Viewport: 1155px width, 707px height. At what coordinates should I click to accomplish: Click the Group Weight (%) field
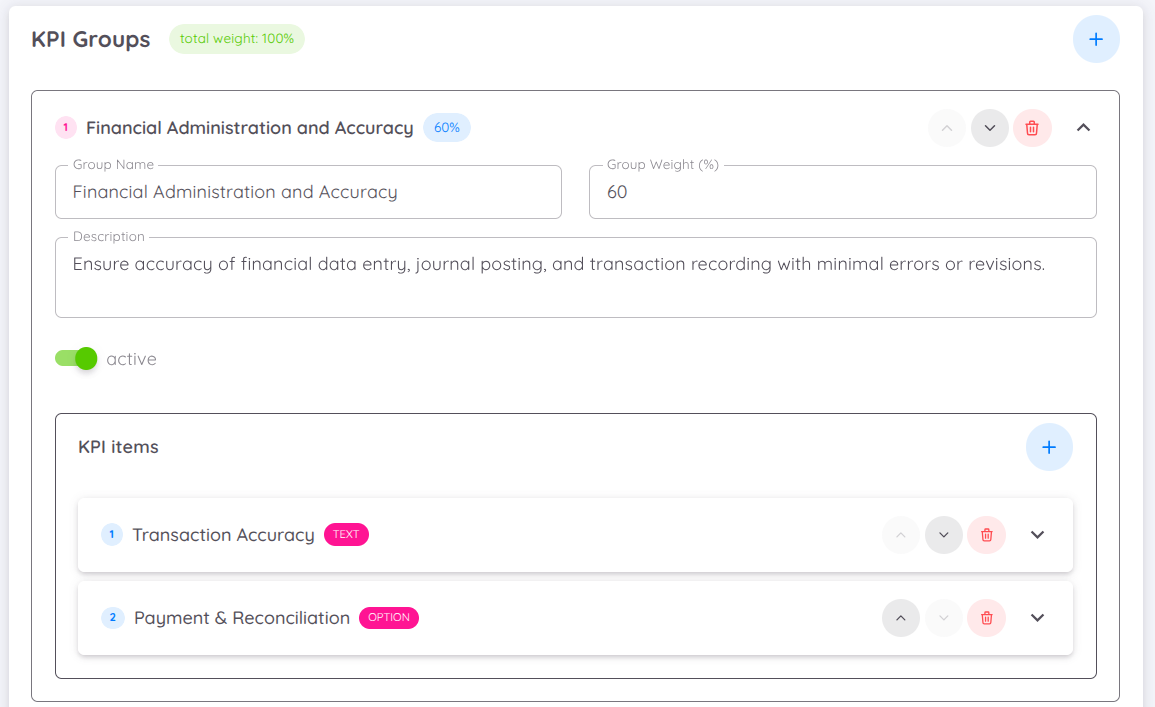tap(843, 192)
